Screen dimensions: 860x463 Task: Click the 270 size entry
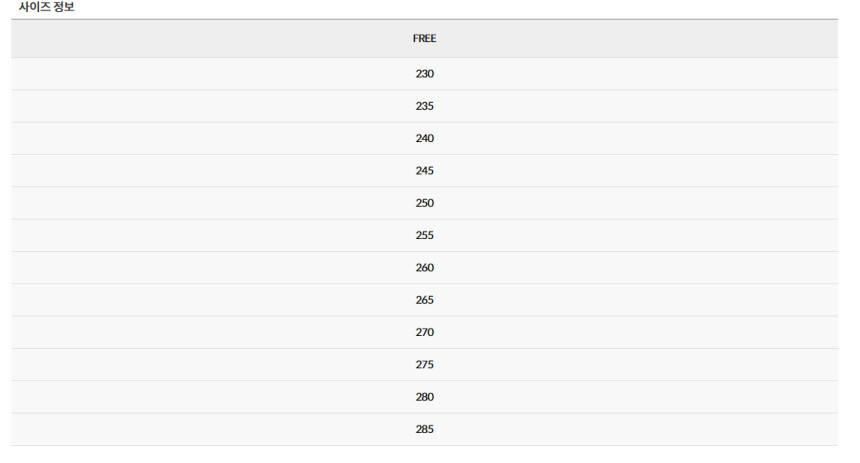[x=424, y=332]
